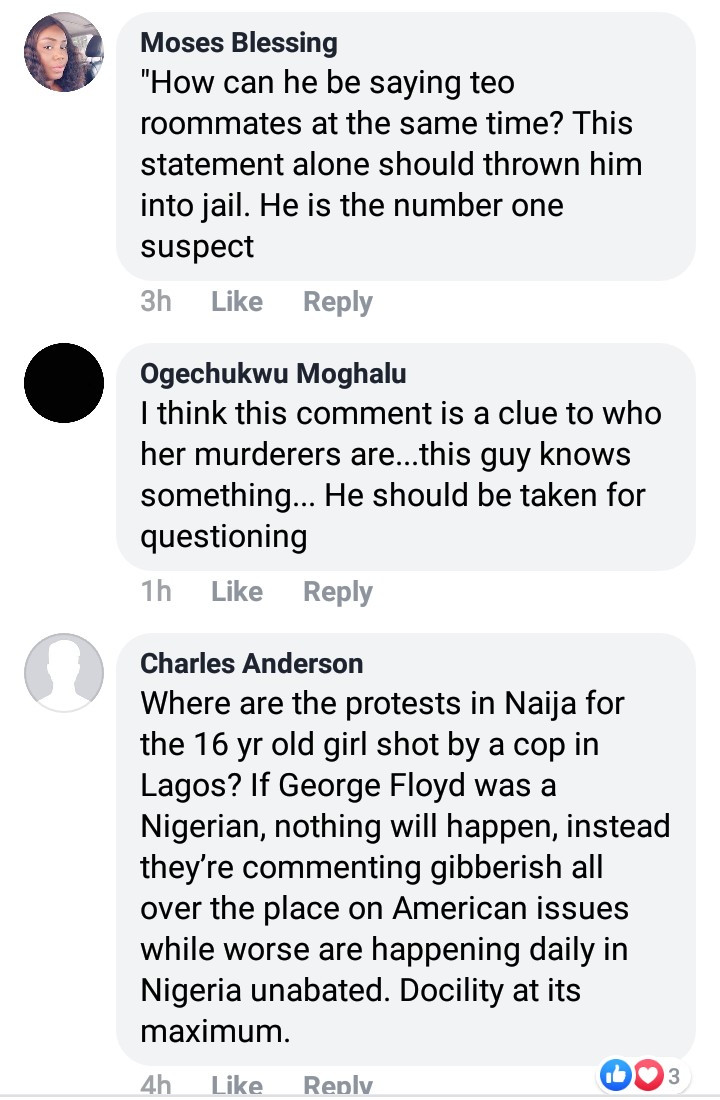This screenshot has width=720, height=1100.
Task: Open Moses Blessing's profile picture
Action: [x=63, y=53]
